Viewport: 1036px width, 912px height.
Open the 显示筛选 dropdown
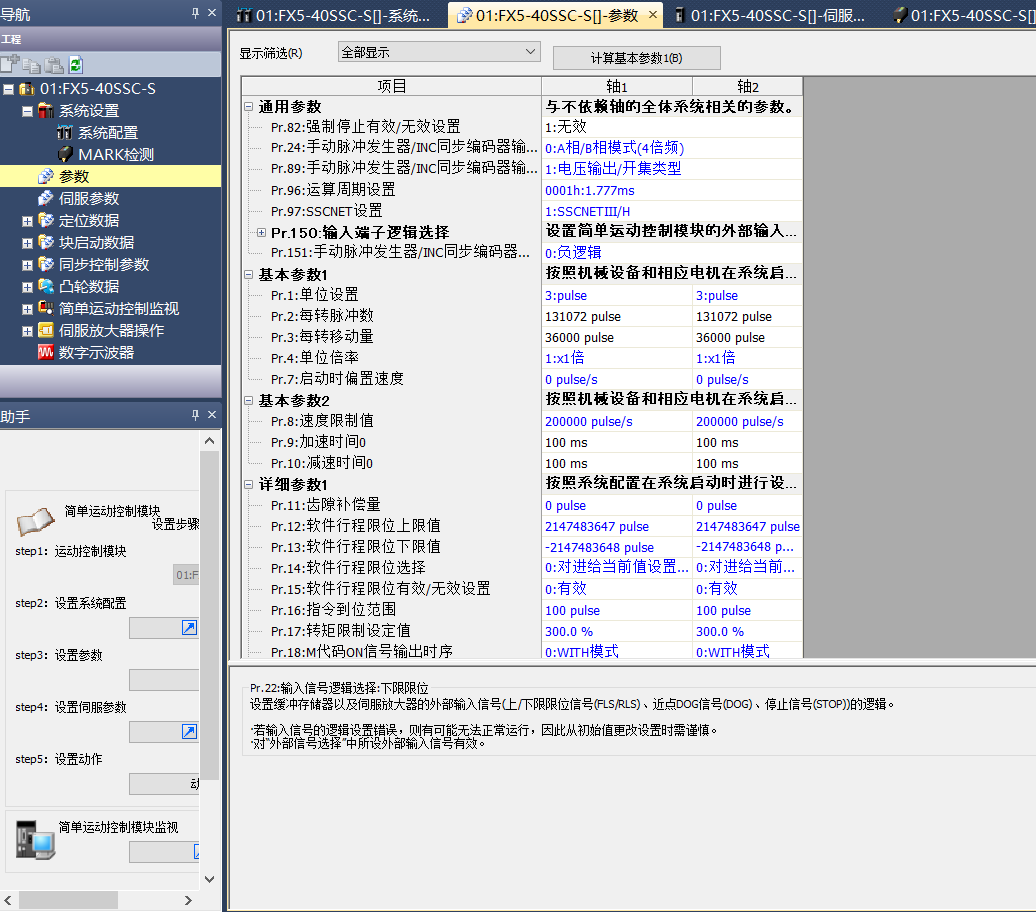coord(439,52)
